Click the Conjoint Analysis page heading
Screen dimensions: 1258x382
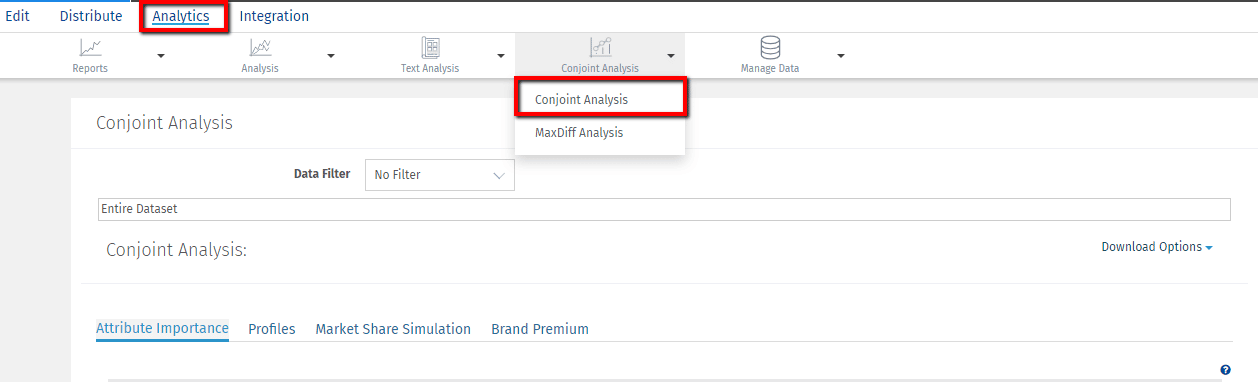(164, 123)
